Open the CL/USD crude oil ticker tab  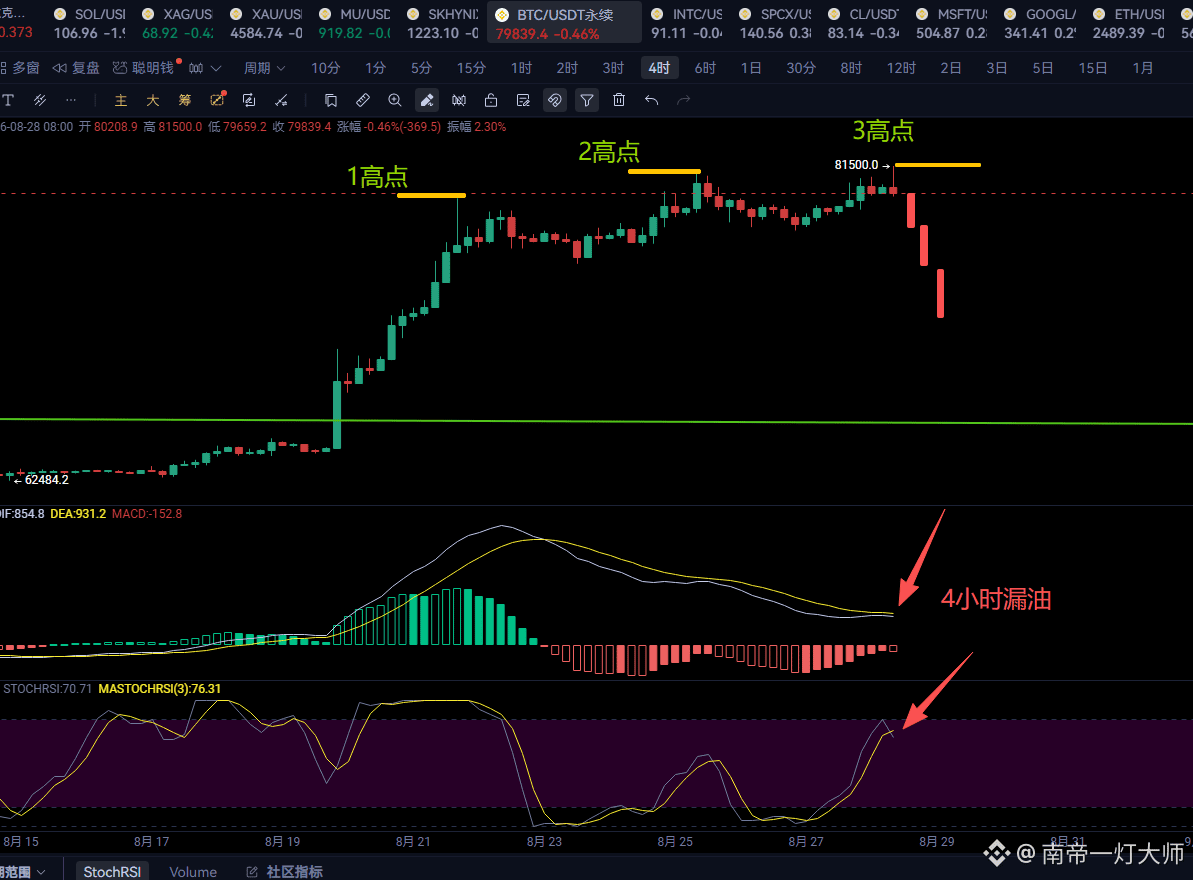[x=864, y=24]
